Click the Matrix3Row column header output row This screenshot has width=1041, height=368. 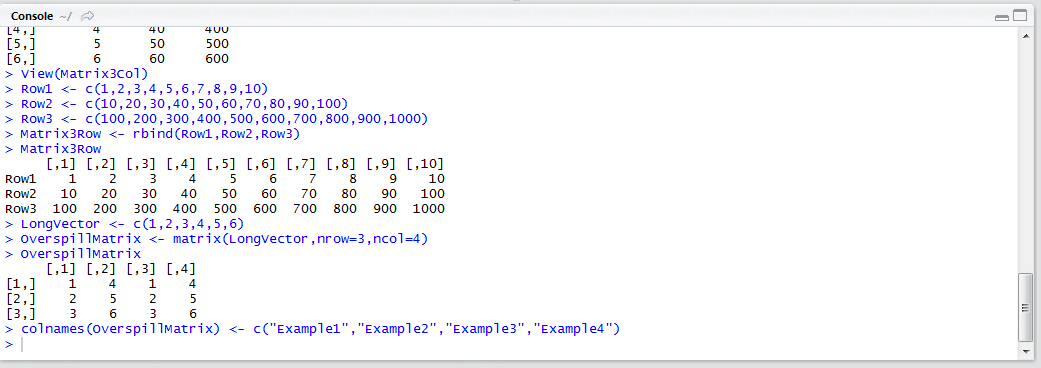coord(245,163)
